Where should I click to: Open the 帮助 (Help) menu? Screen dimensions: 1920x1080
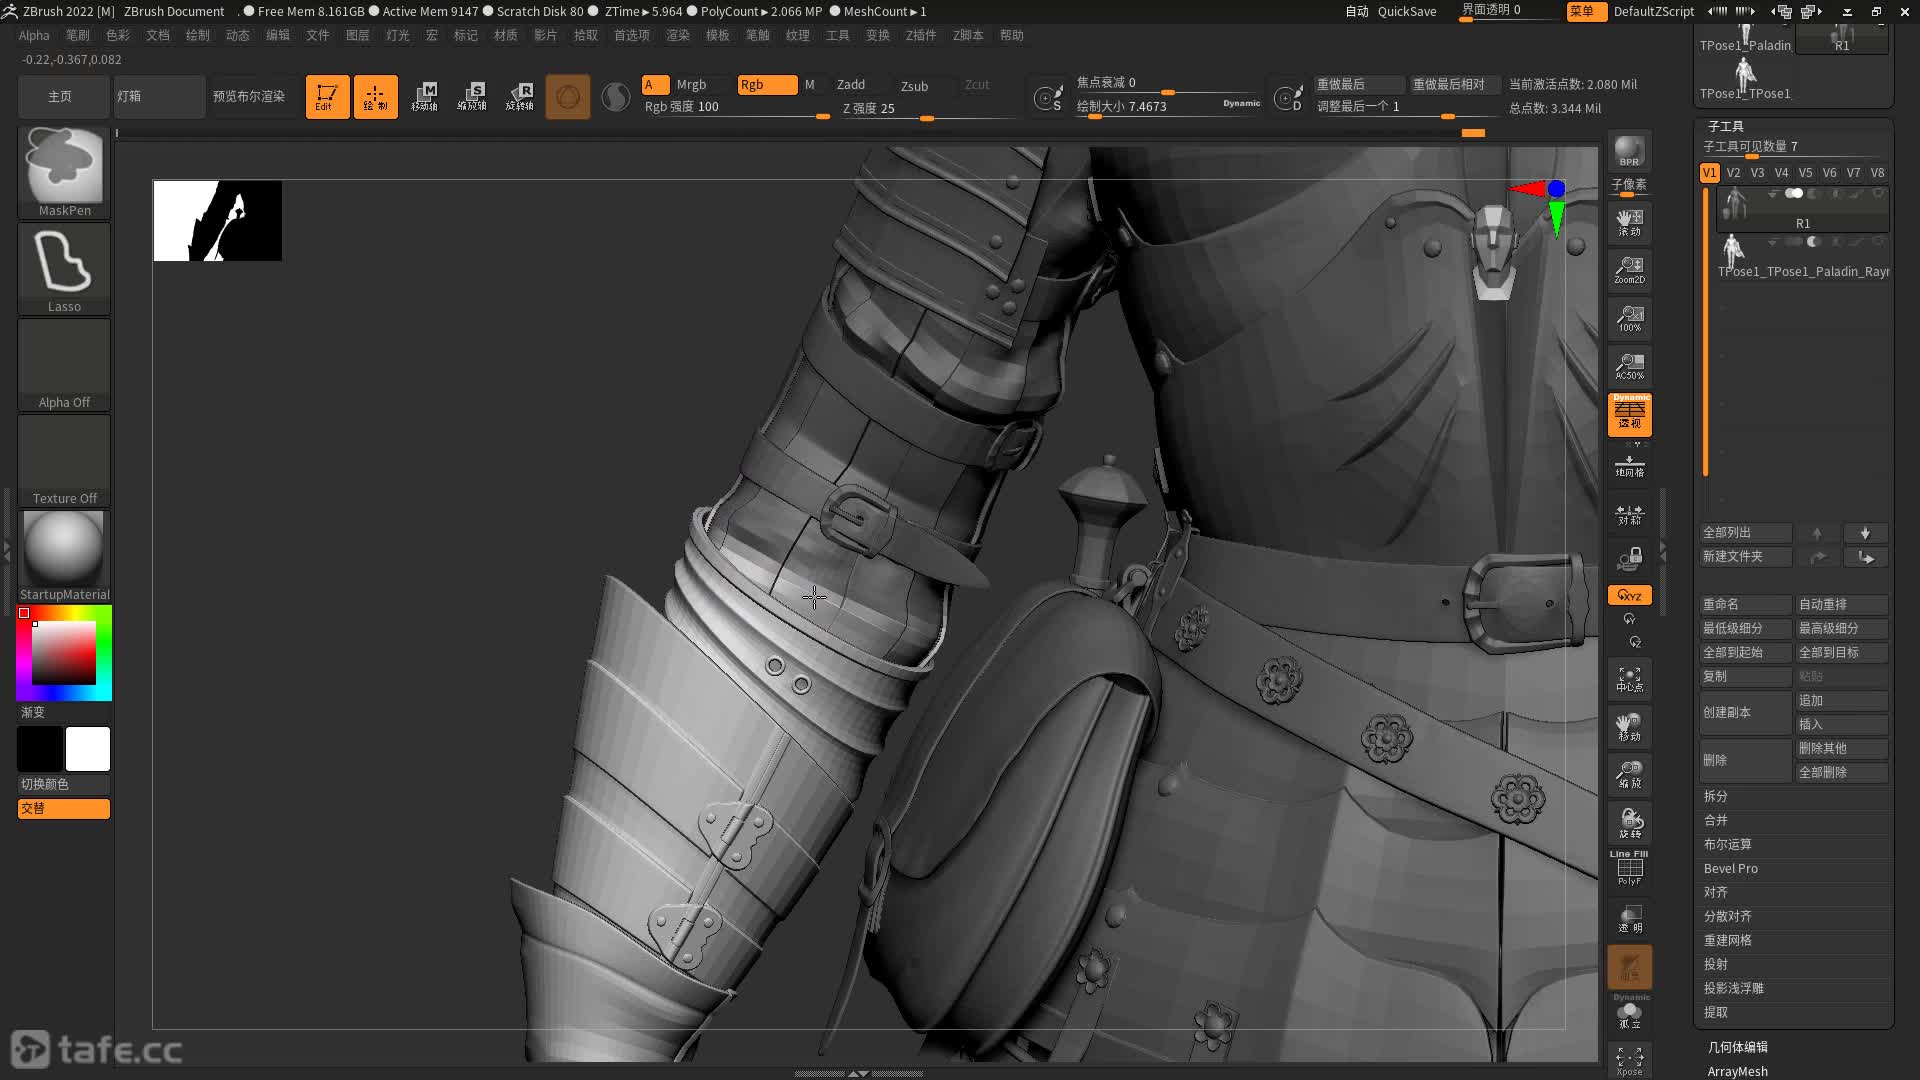1012,35
